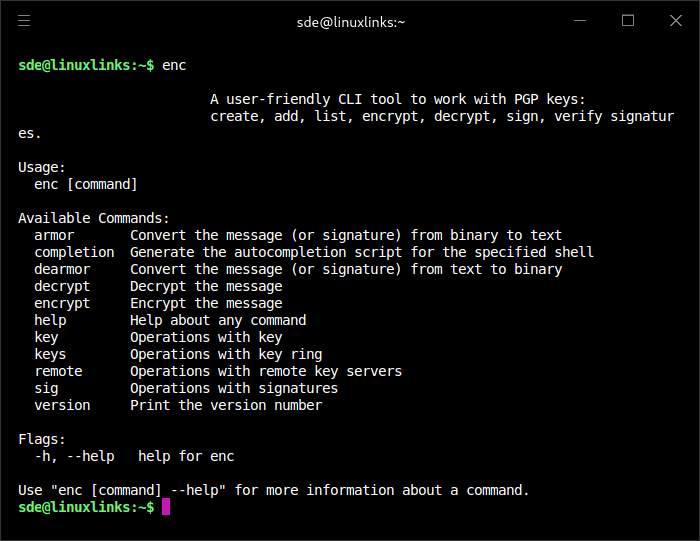This screenshot has height=541, width=700.
Task: Click the last green sde@linuxlinks prompt
Action: (86, 507)
